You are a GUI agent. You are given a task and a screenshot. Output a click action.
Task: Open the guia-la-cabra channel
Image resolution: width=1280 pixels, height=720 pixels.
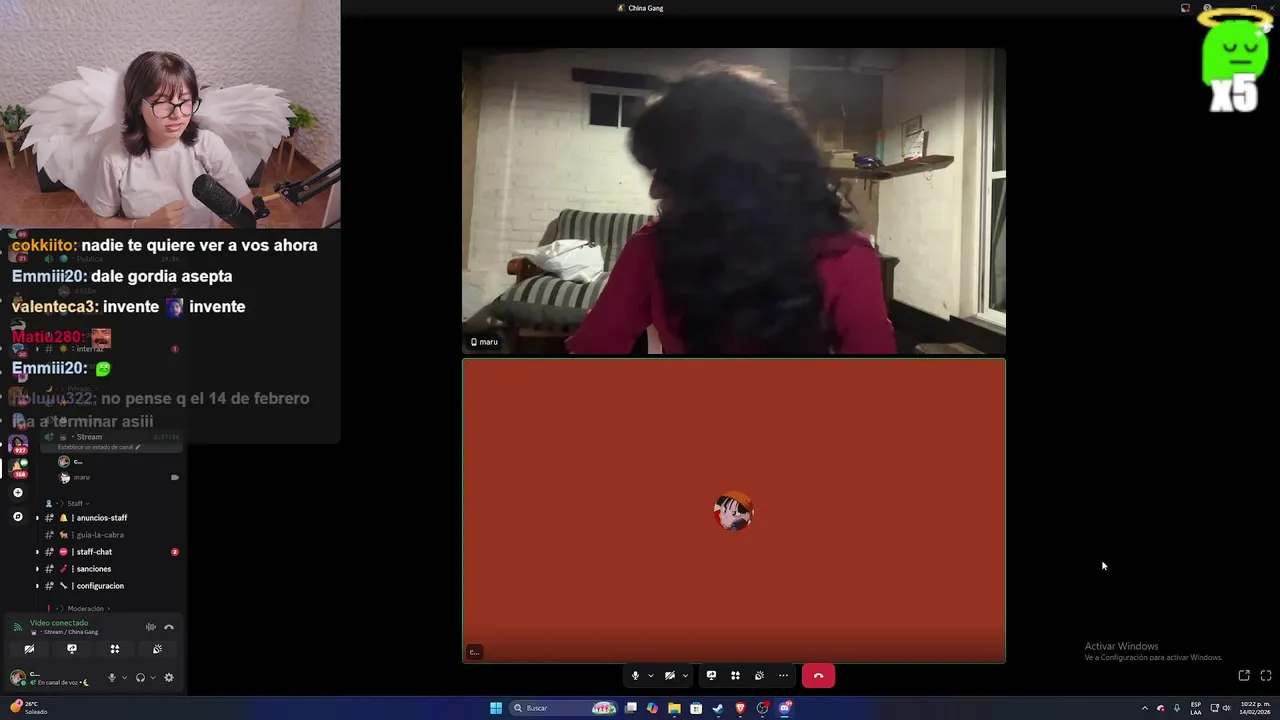[x=110, y=535]
